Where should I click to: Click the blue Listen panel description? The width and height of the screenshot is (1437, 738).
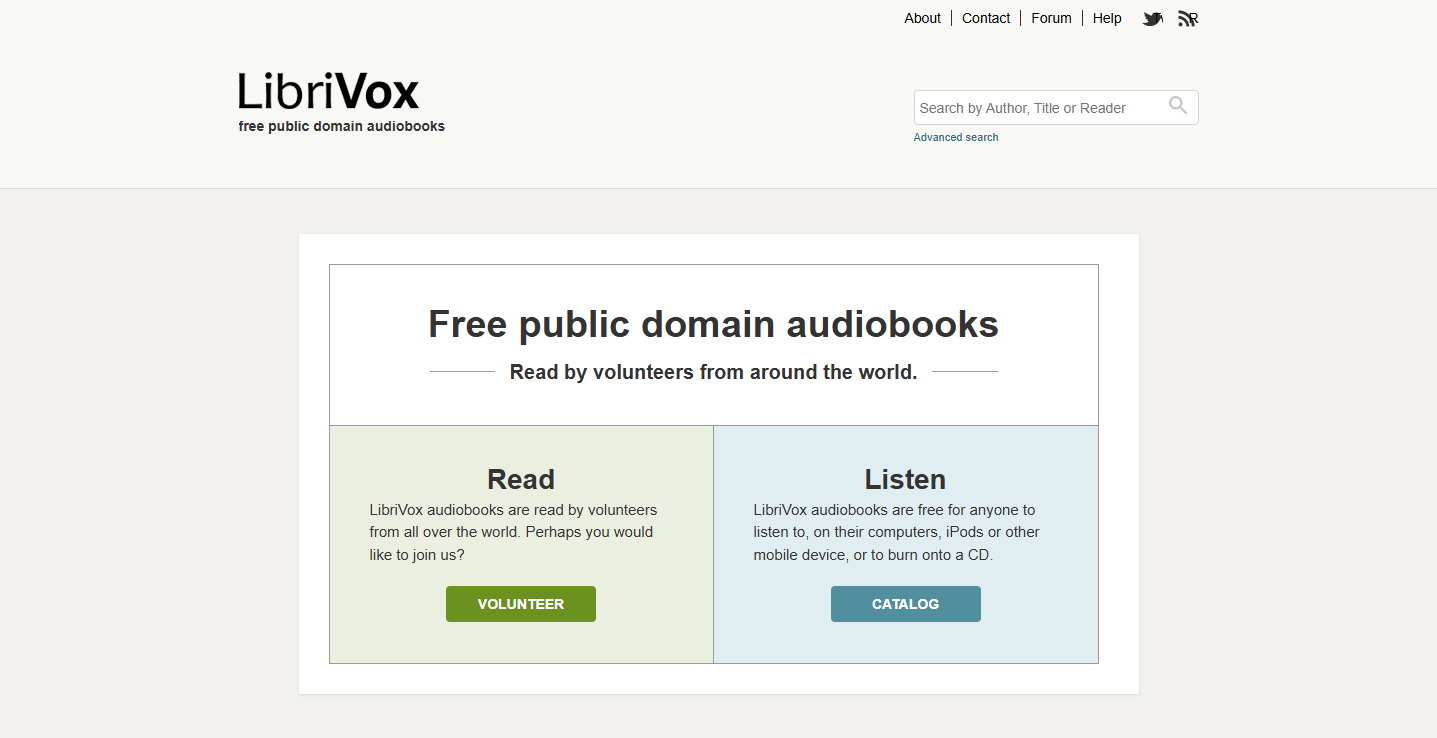coord(896,532)
